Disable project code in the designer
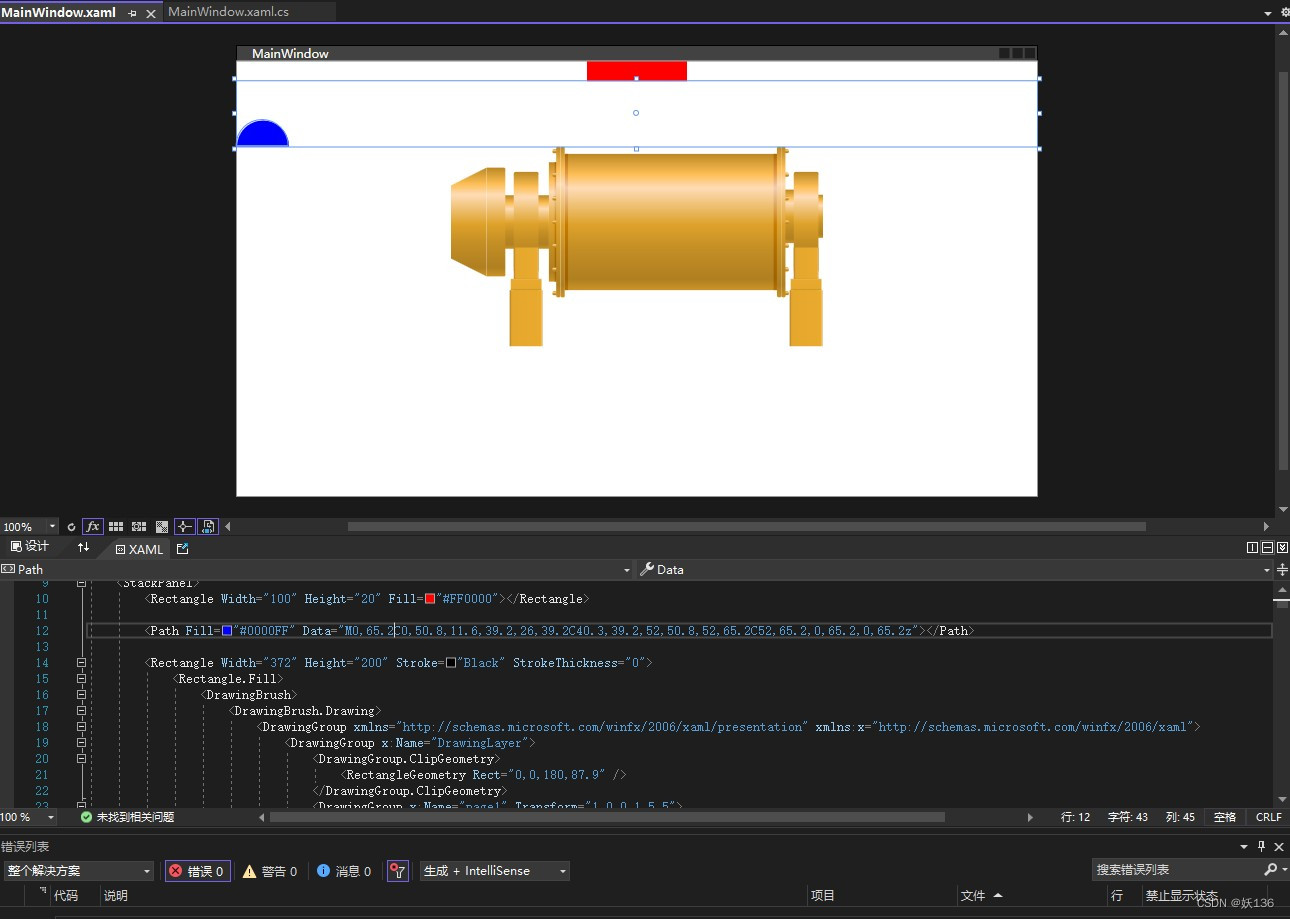Screen dimensions: 1290x919 (208, 527)
